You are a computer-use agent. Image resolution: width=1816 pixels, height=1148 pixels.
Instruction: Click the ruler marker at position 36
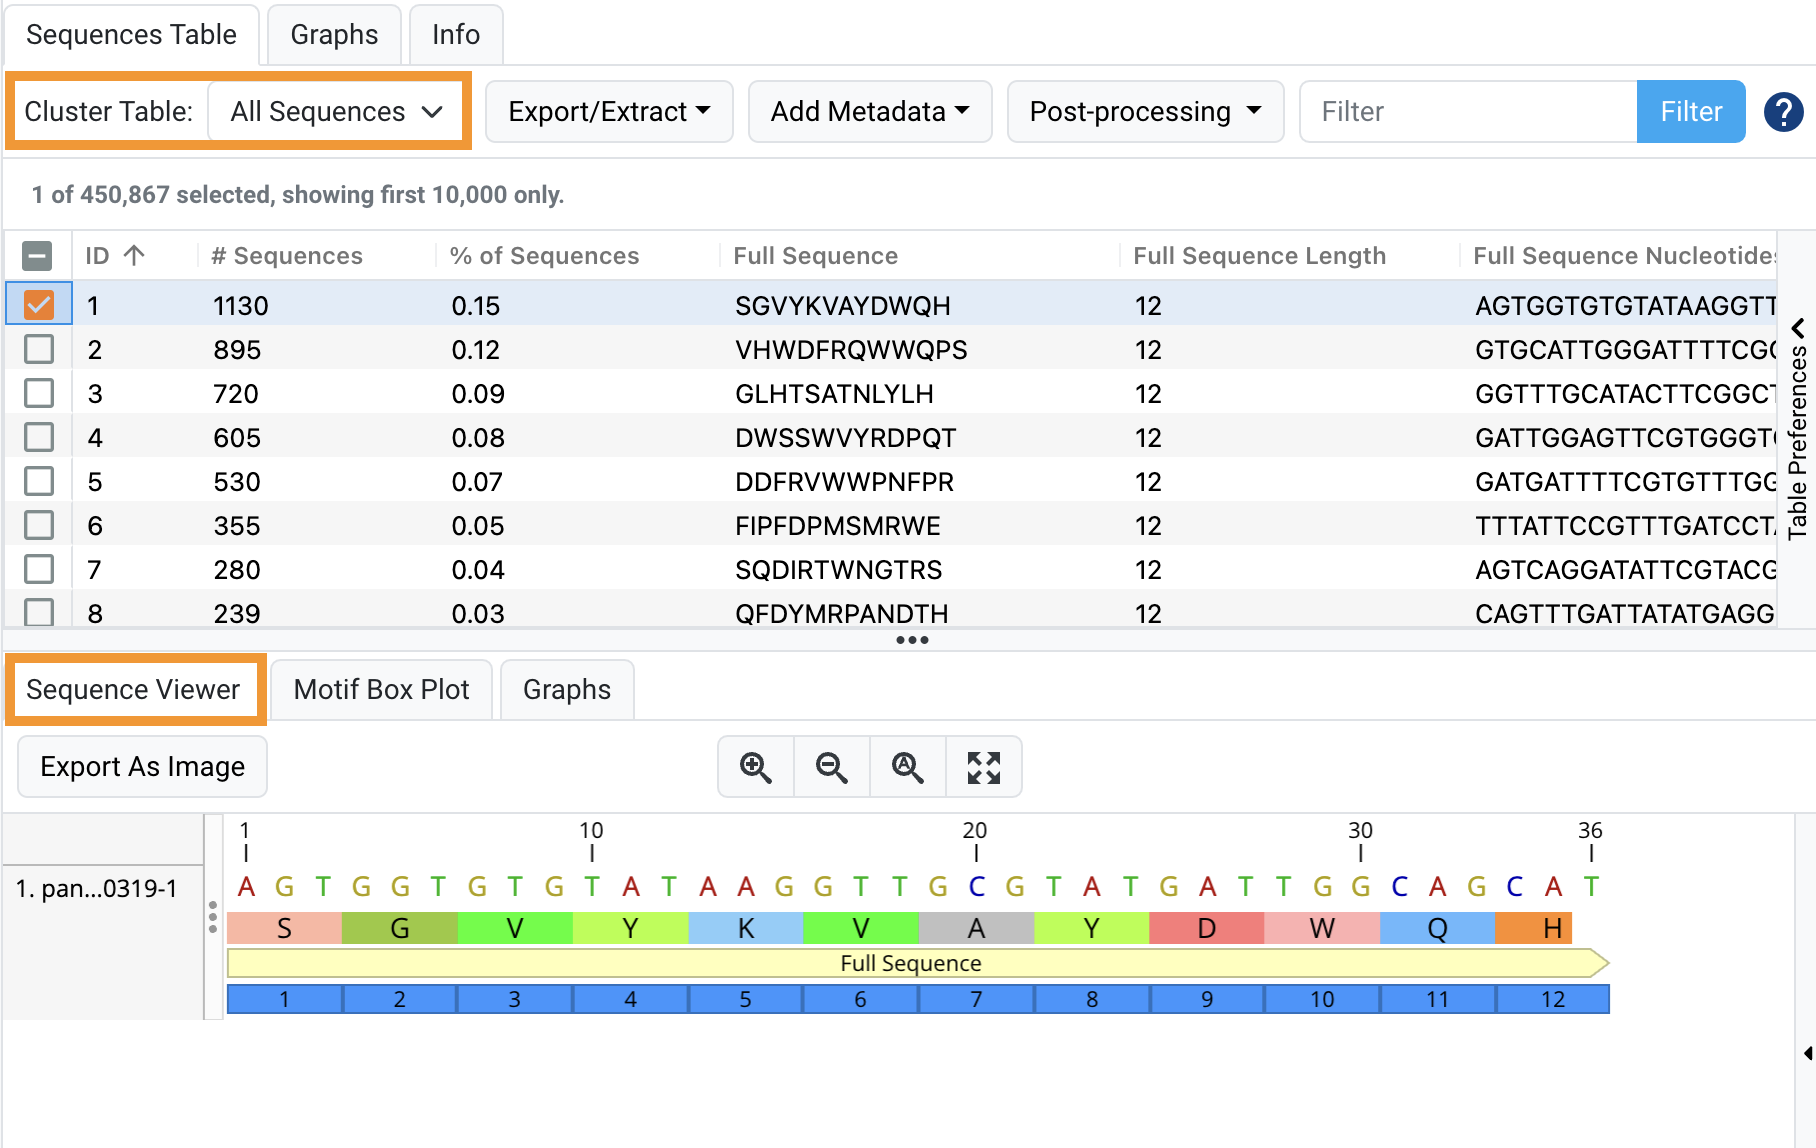tap(1590, 840)
